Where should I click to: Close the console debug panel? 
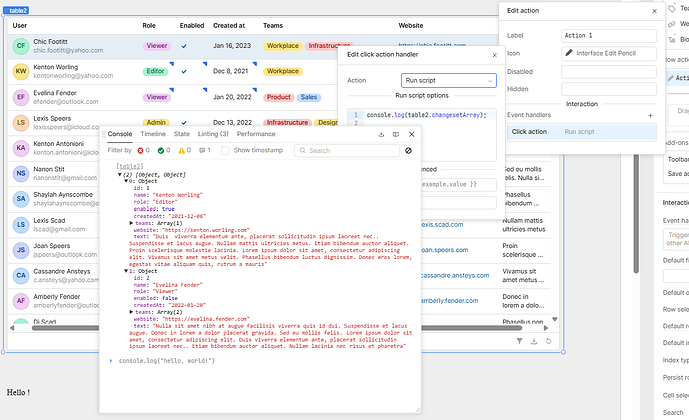(x=411, y=134)
